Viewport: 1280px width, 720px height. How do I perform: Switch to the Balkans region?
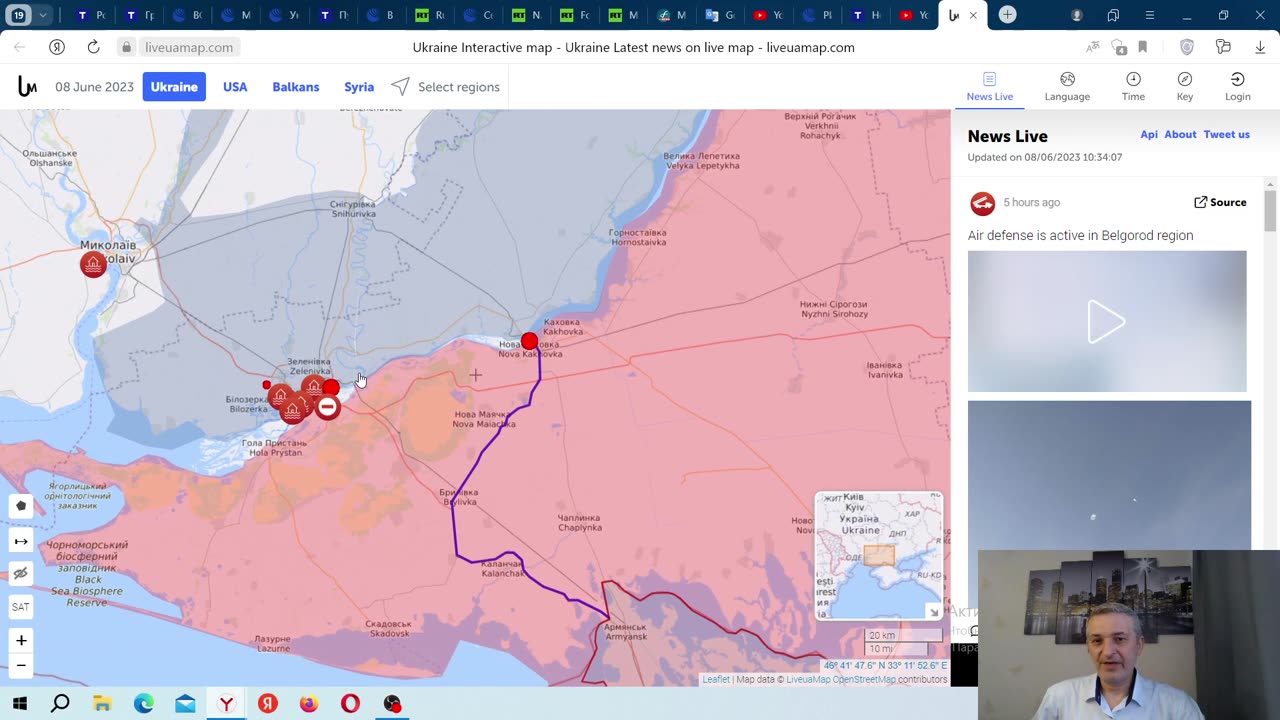[296, 87]
